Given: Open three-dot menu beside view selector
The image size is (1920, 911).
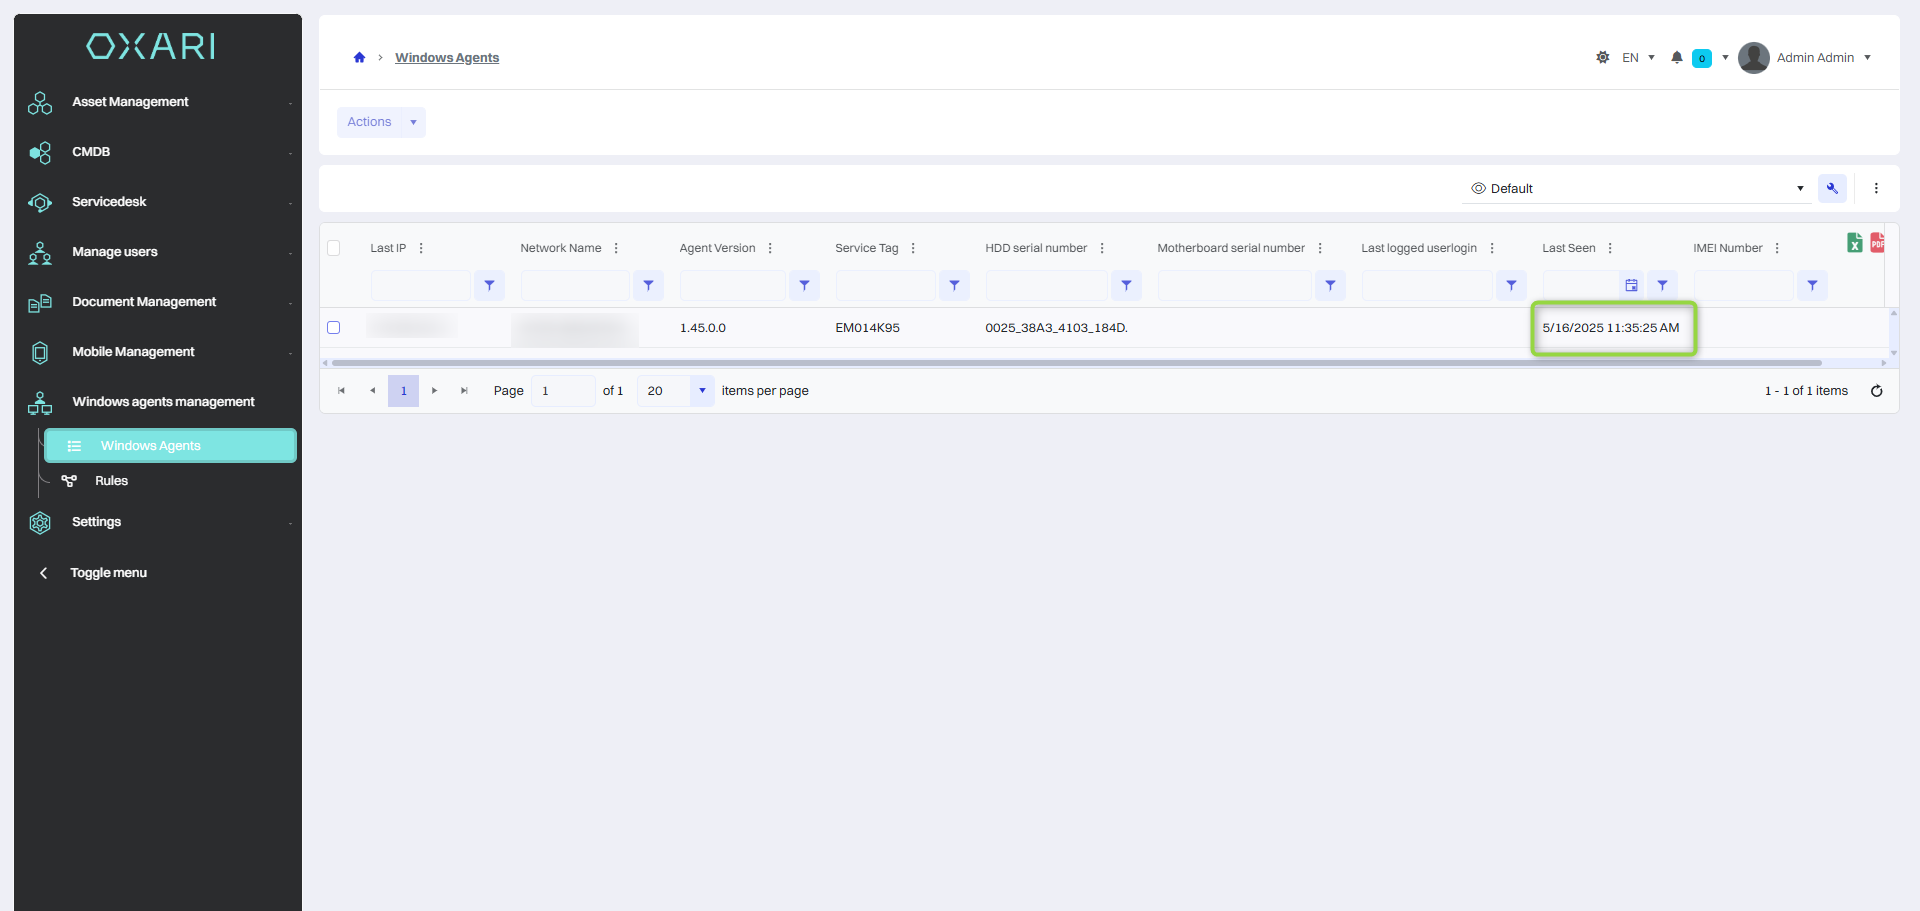Looking at the screenshot, I should (x=1876, y=188).
